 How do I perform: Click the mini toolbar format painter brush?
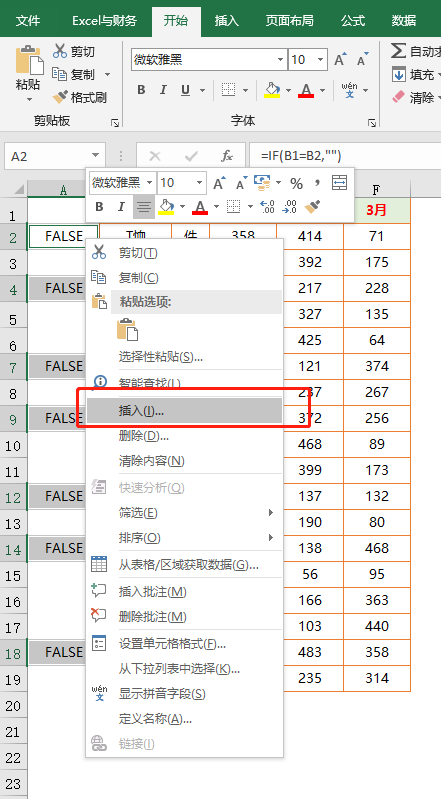(x=312, y=207)
